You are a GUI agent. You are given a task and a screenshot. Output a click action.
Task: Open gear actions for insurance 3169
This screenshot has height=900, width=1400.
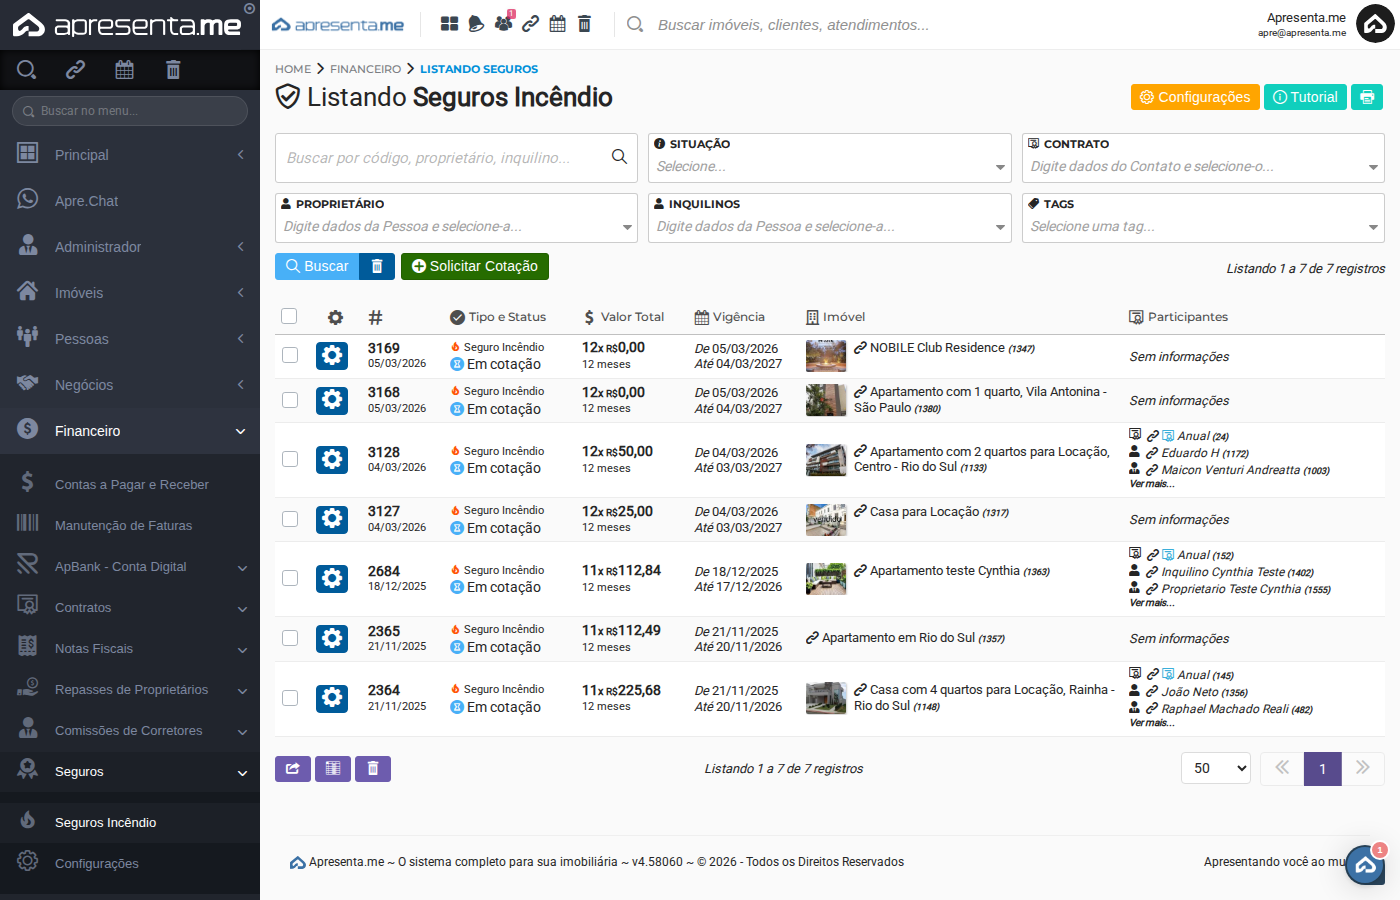click(x=332, y=356)
